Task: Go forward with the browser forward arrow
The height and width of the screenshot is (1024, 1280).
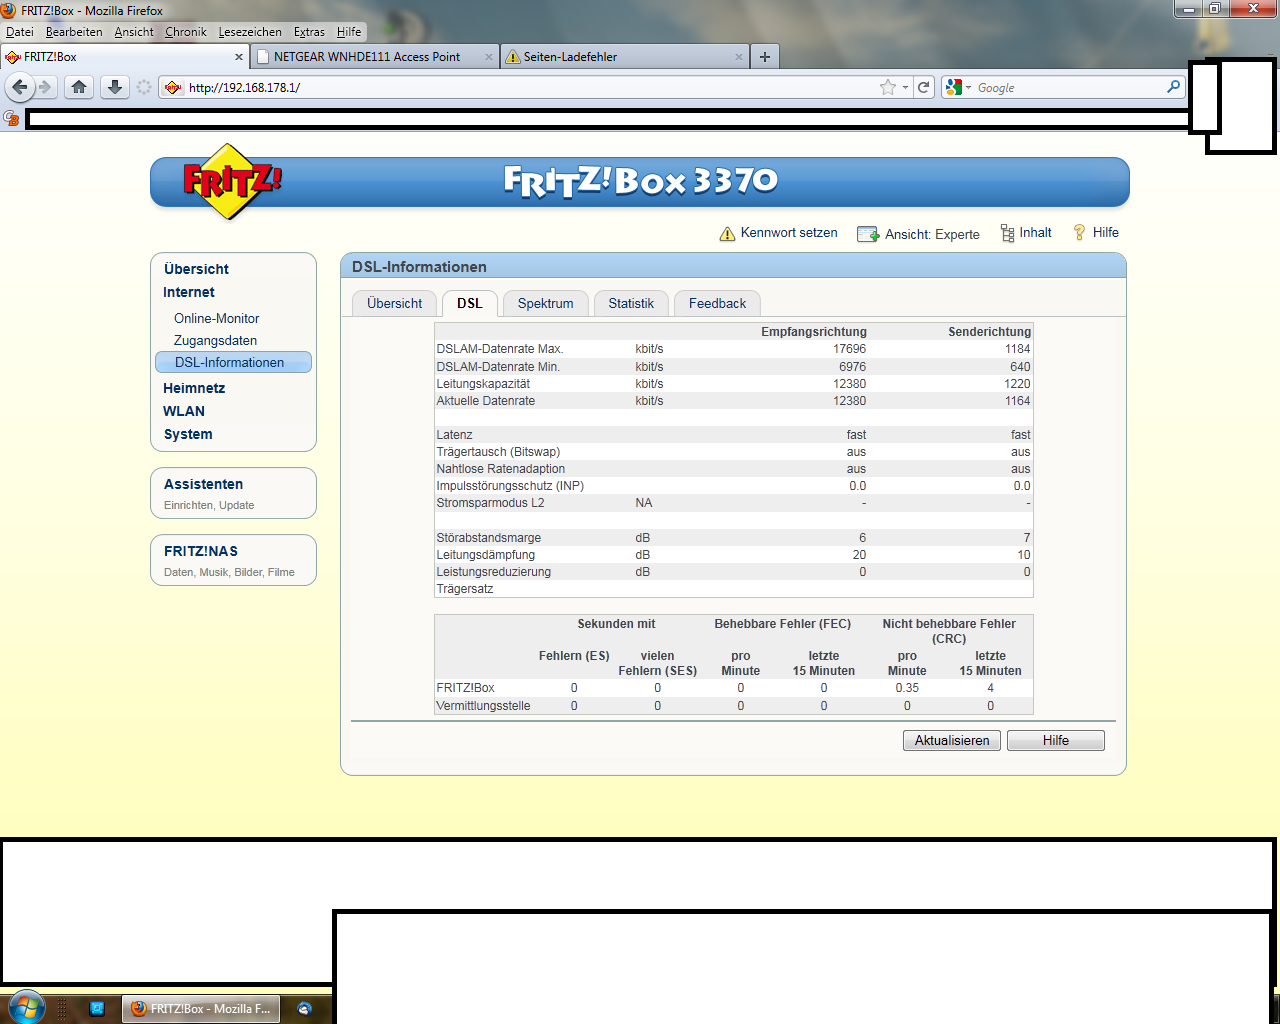Action: (x=45, y=87)
